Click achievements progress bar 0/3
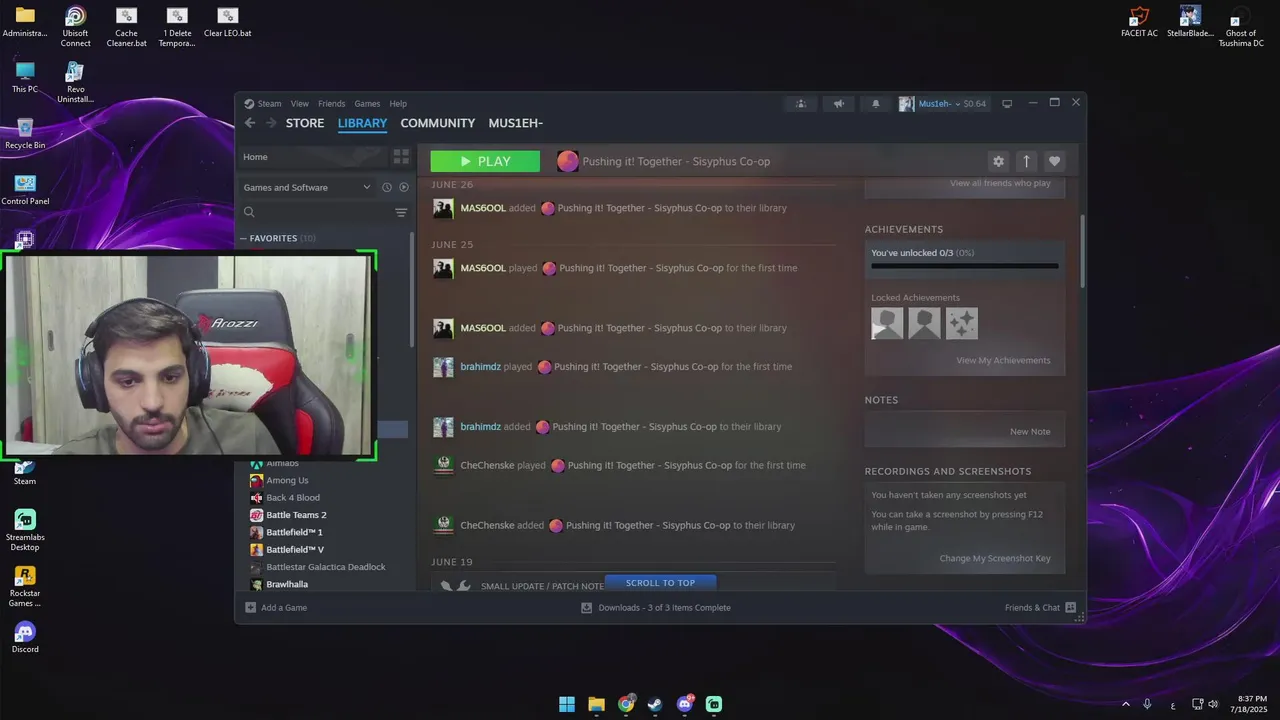 tap(964, 266)
